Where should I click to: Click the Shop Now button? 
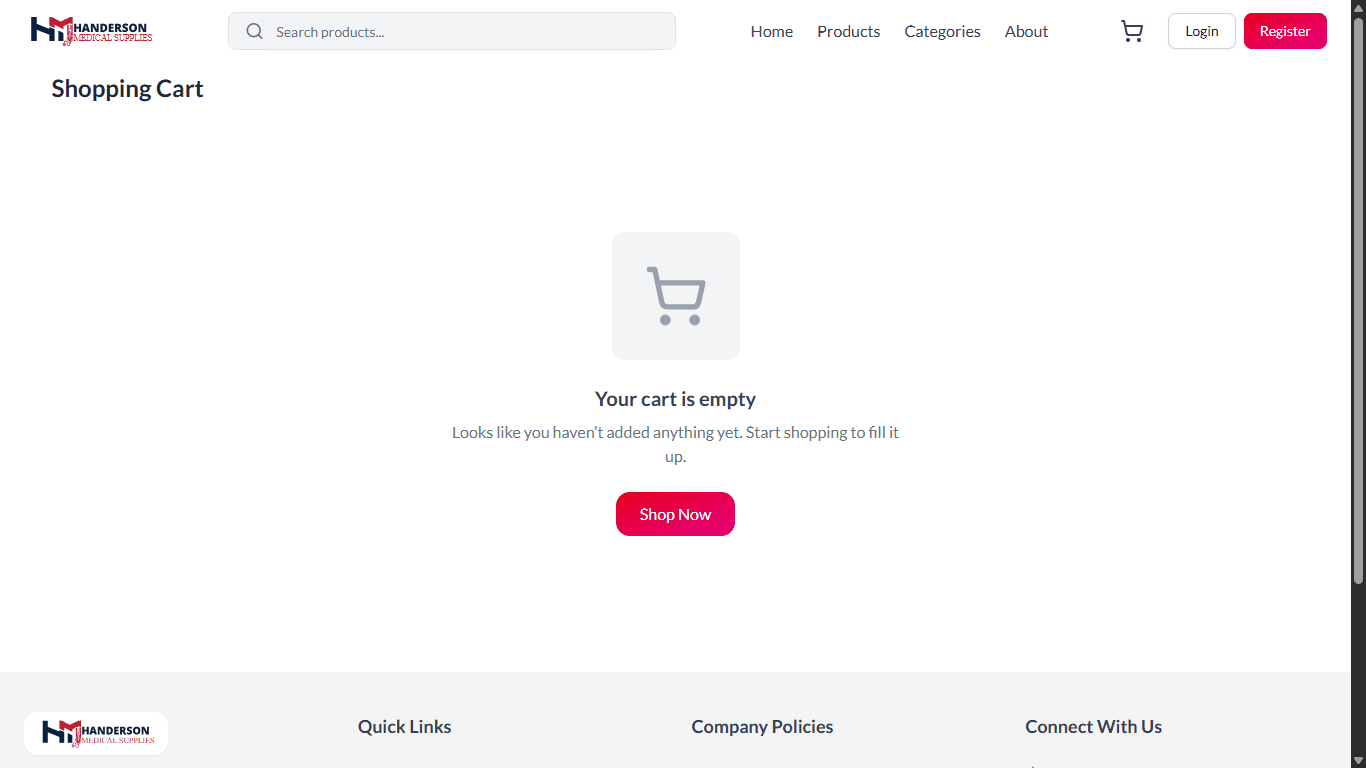pos(675,514)
